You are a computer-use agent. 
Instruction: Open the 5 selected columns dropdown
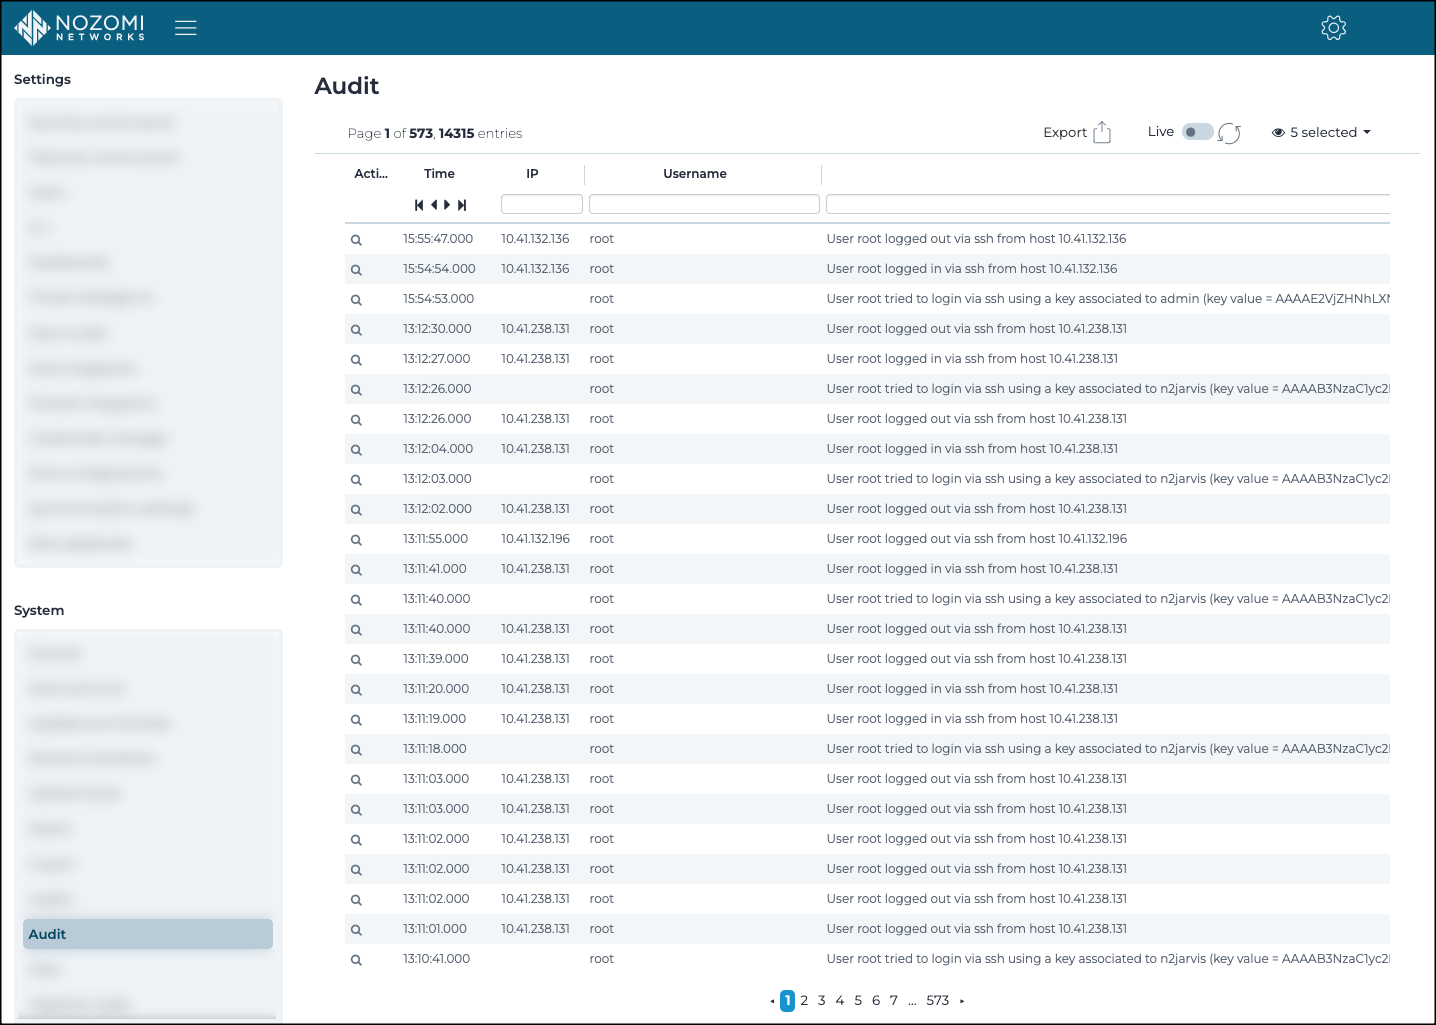1321,132
